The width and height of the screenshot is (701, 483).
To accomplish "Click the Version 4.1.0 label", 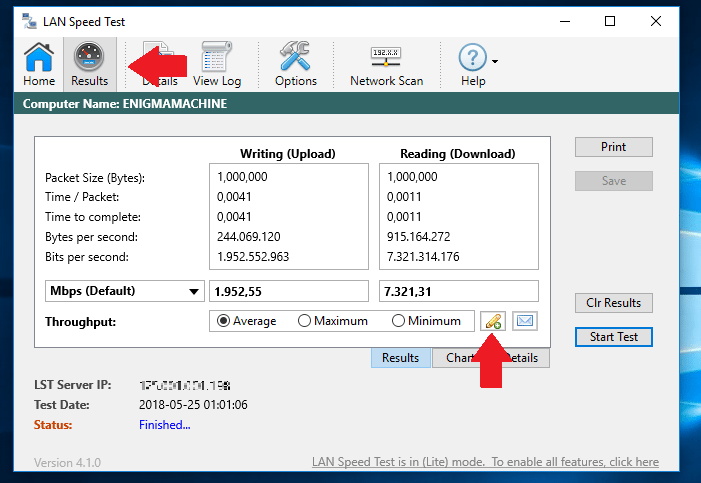I will pos(68,462).
